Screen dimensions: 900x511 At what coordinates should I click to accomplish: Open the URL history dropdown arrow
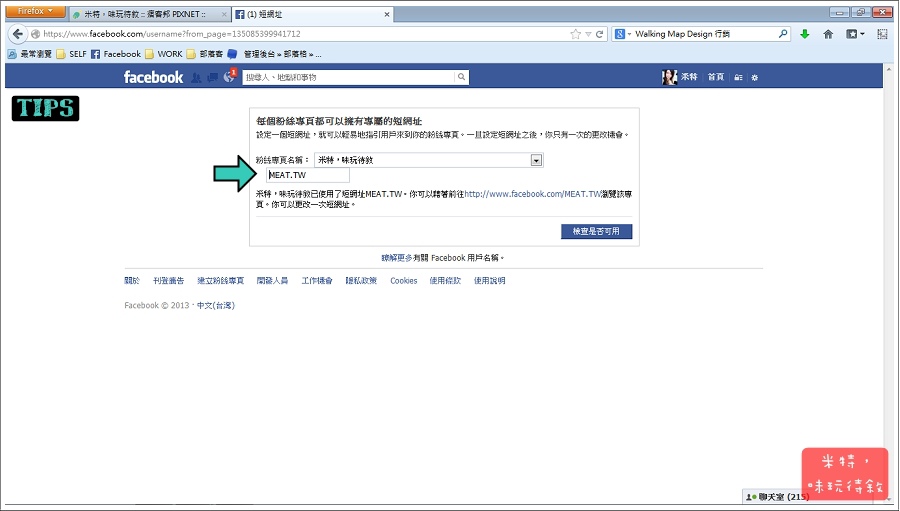pyautogui.click(x=588, y=34)
